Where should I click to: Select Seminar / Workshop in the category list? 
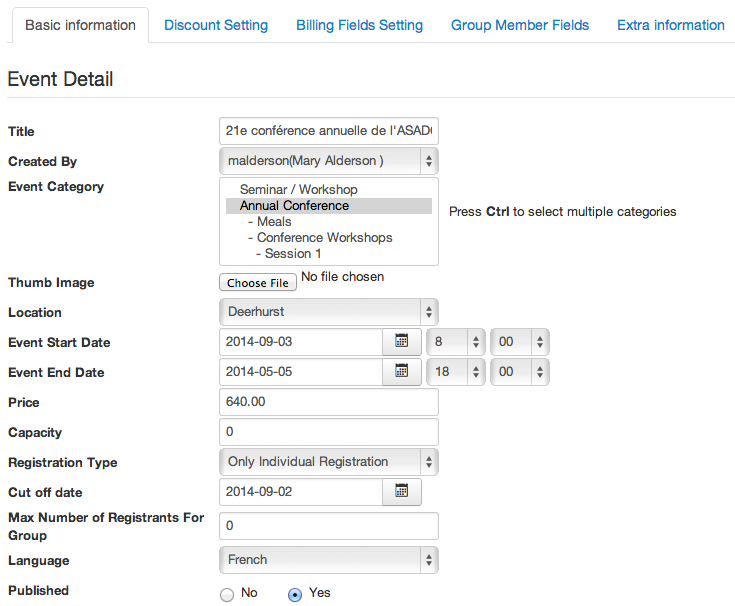[298, 190]
